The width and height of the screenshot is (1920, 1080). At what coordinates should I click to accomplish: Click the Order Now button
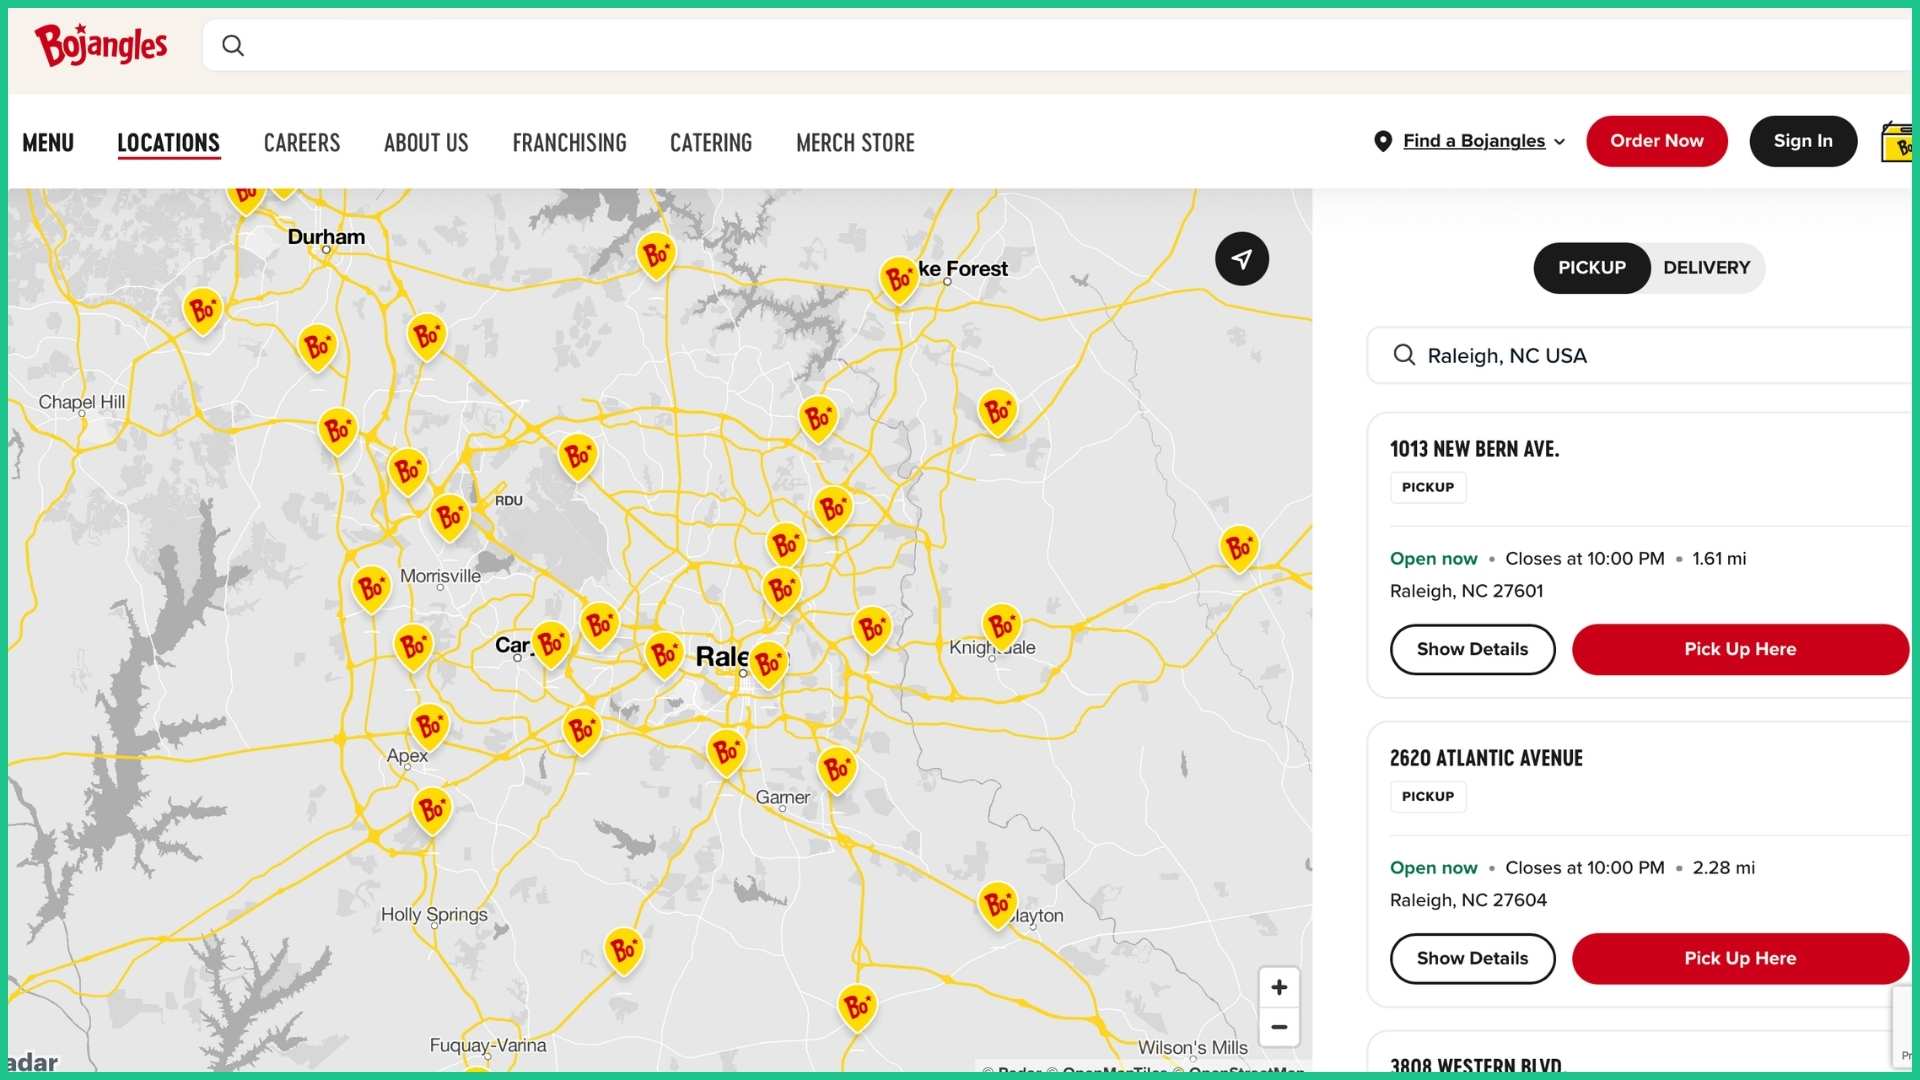1657,141
